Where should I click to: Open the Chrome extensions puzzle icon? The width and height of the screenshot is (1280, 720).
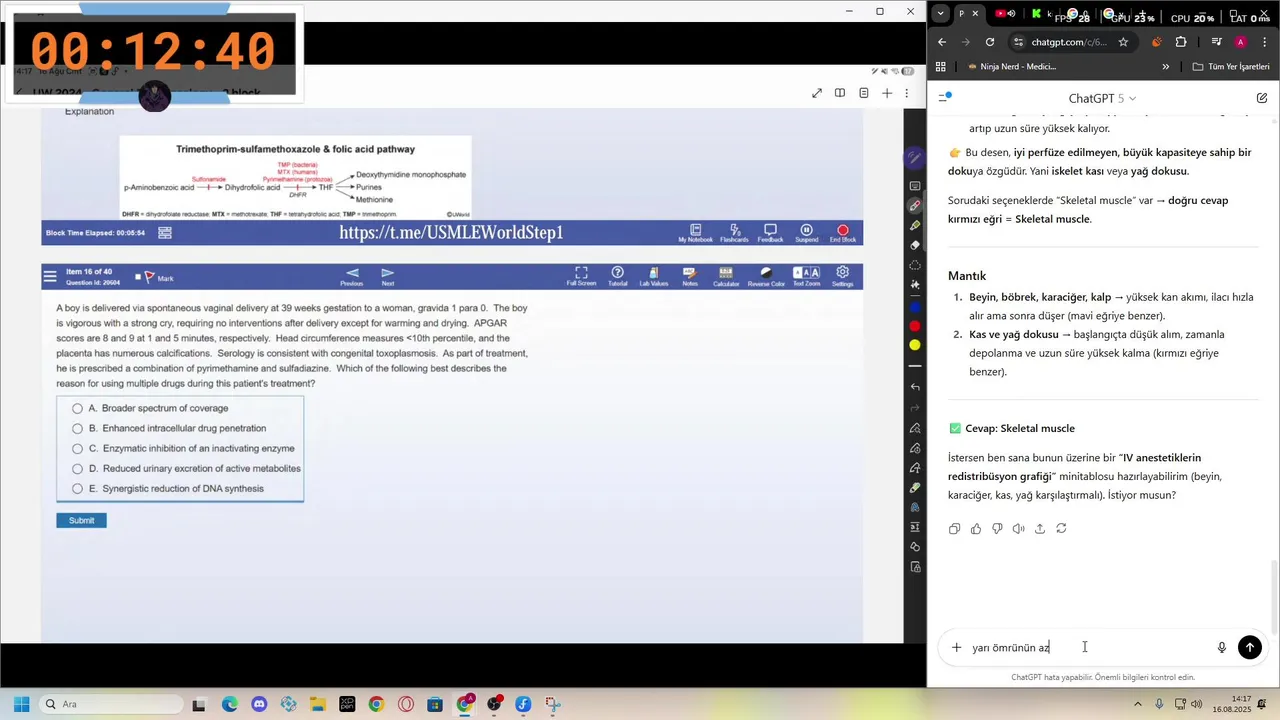(x=1181, y=42)
